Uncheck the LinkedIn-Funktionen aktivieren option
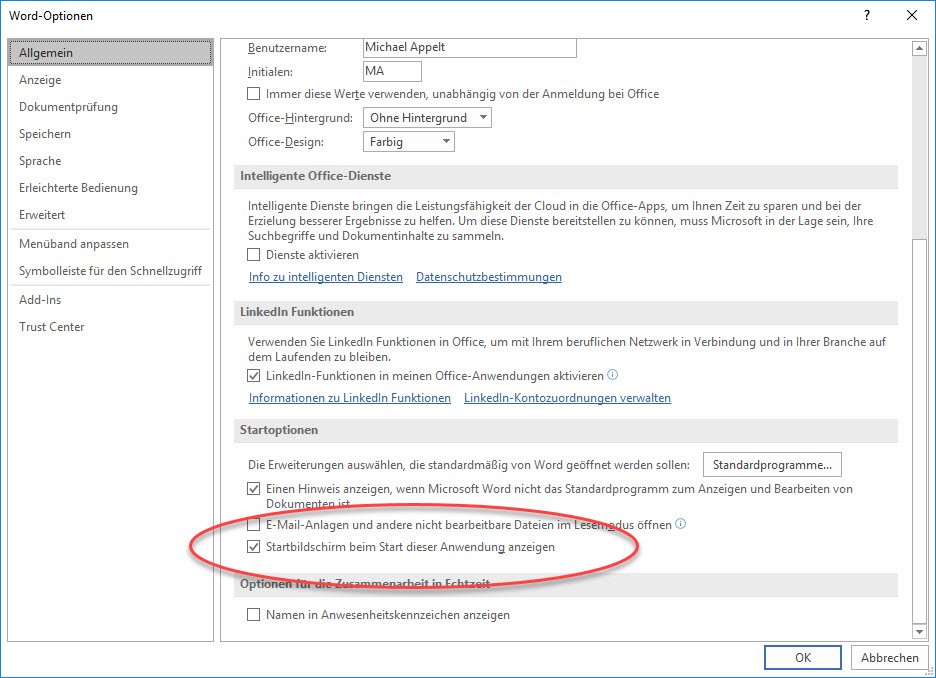 253,375
